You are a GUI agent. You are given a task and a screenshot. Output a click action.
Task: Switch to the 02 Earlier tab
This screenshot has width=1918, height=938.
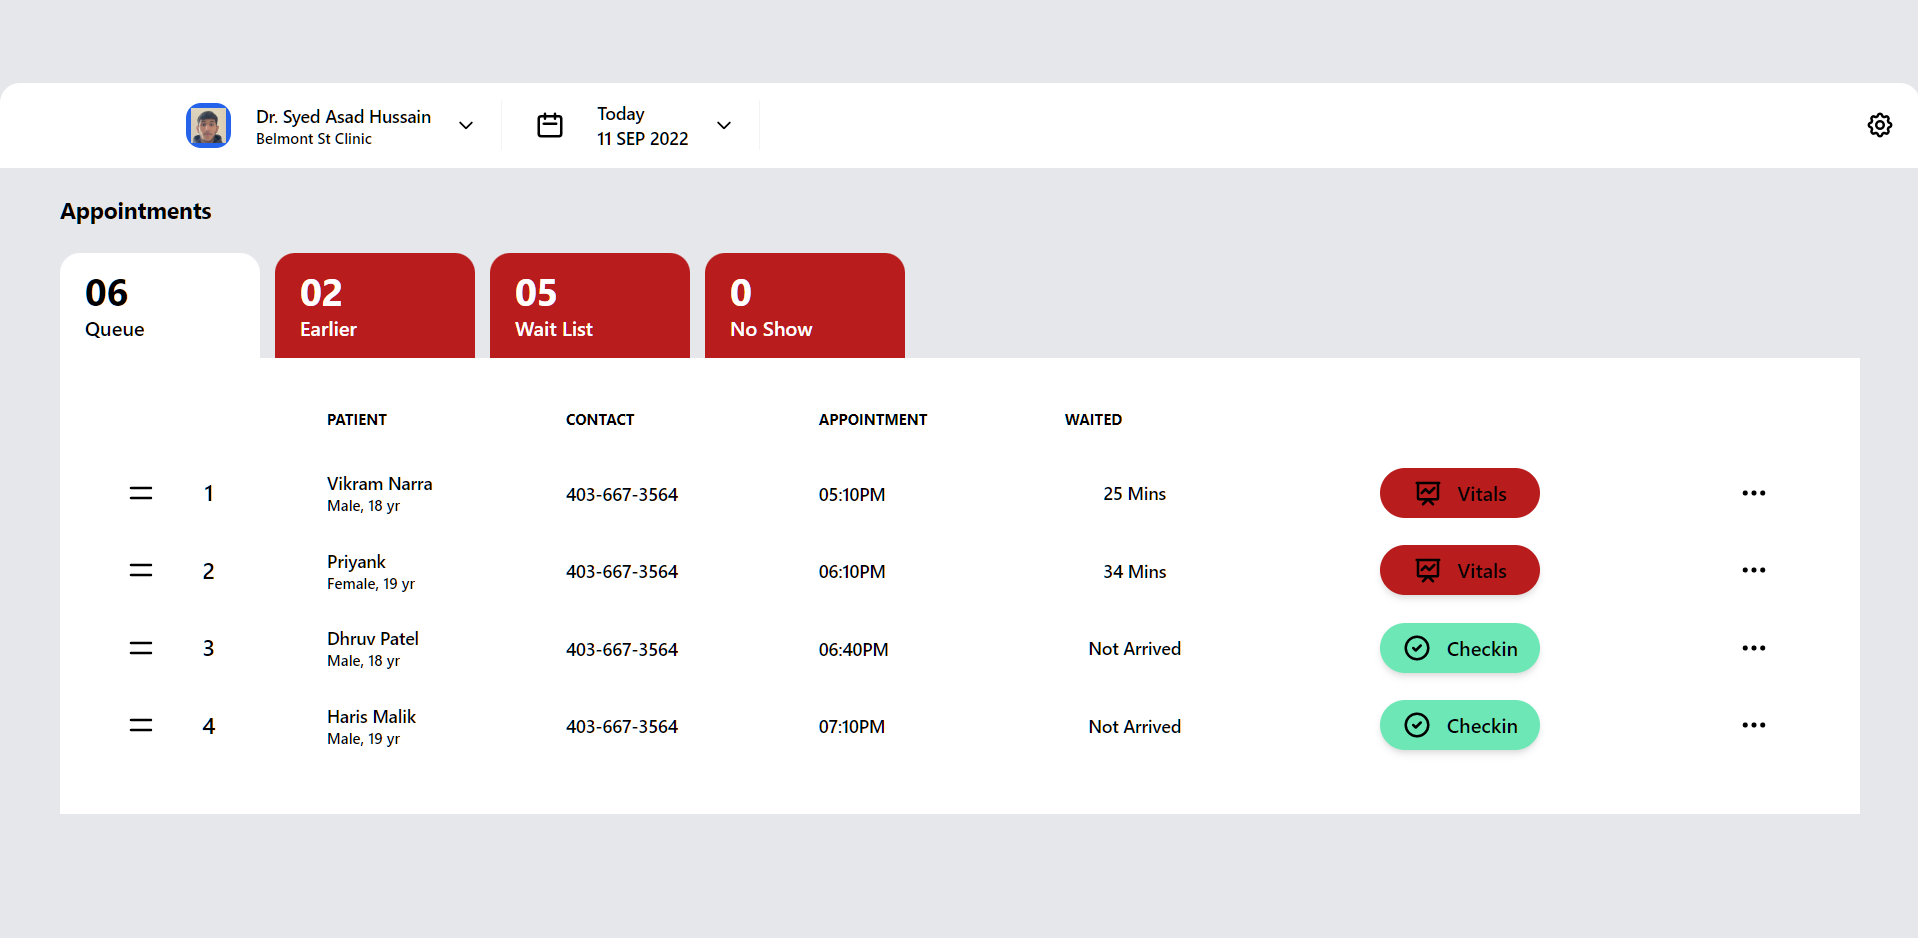click(375, 305)
